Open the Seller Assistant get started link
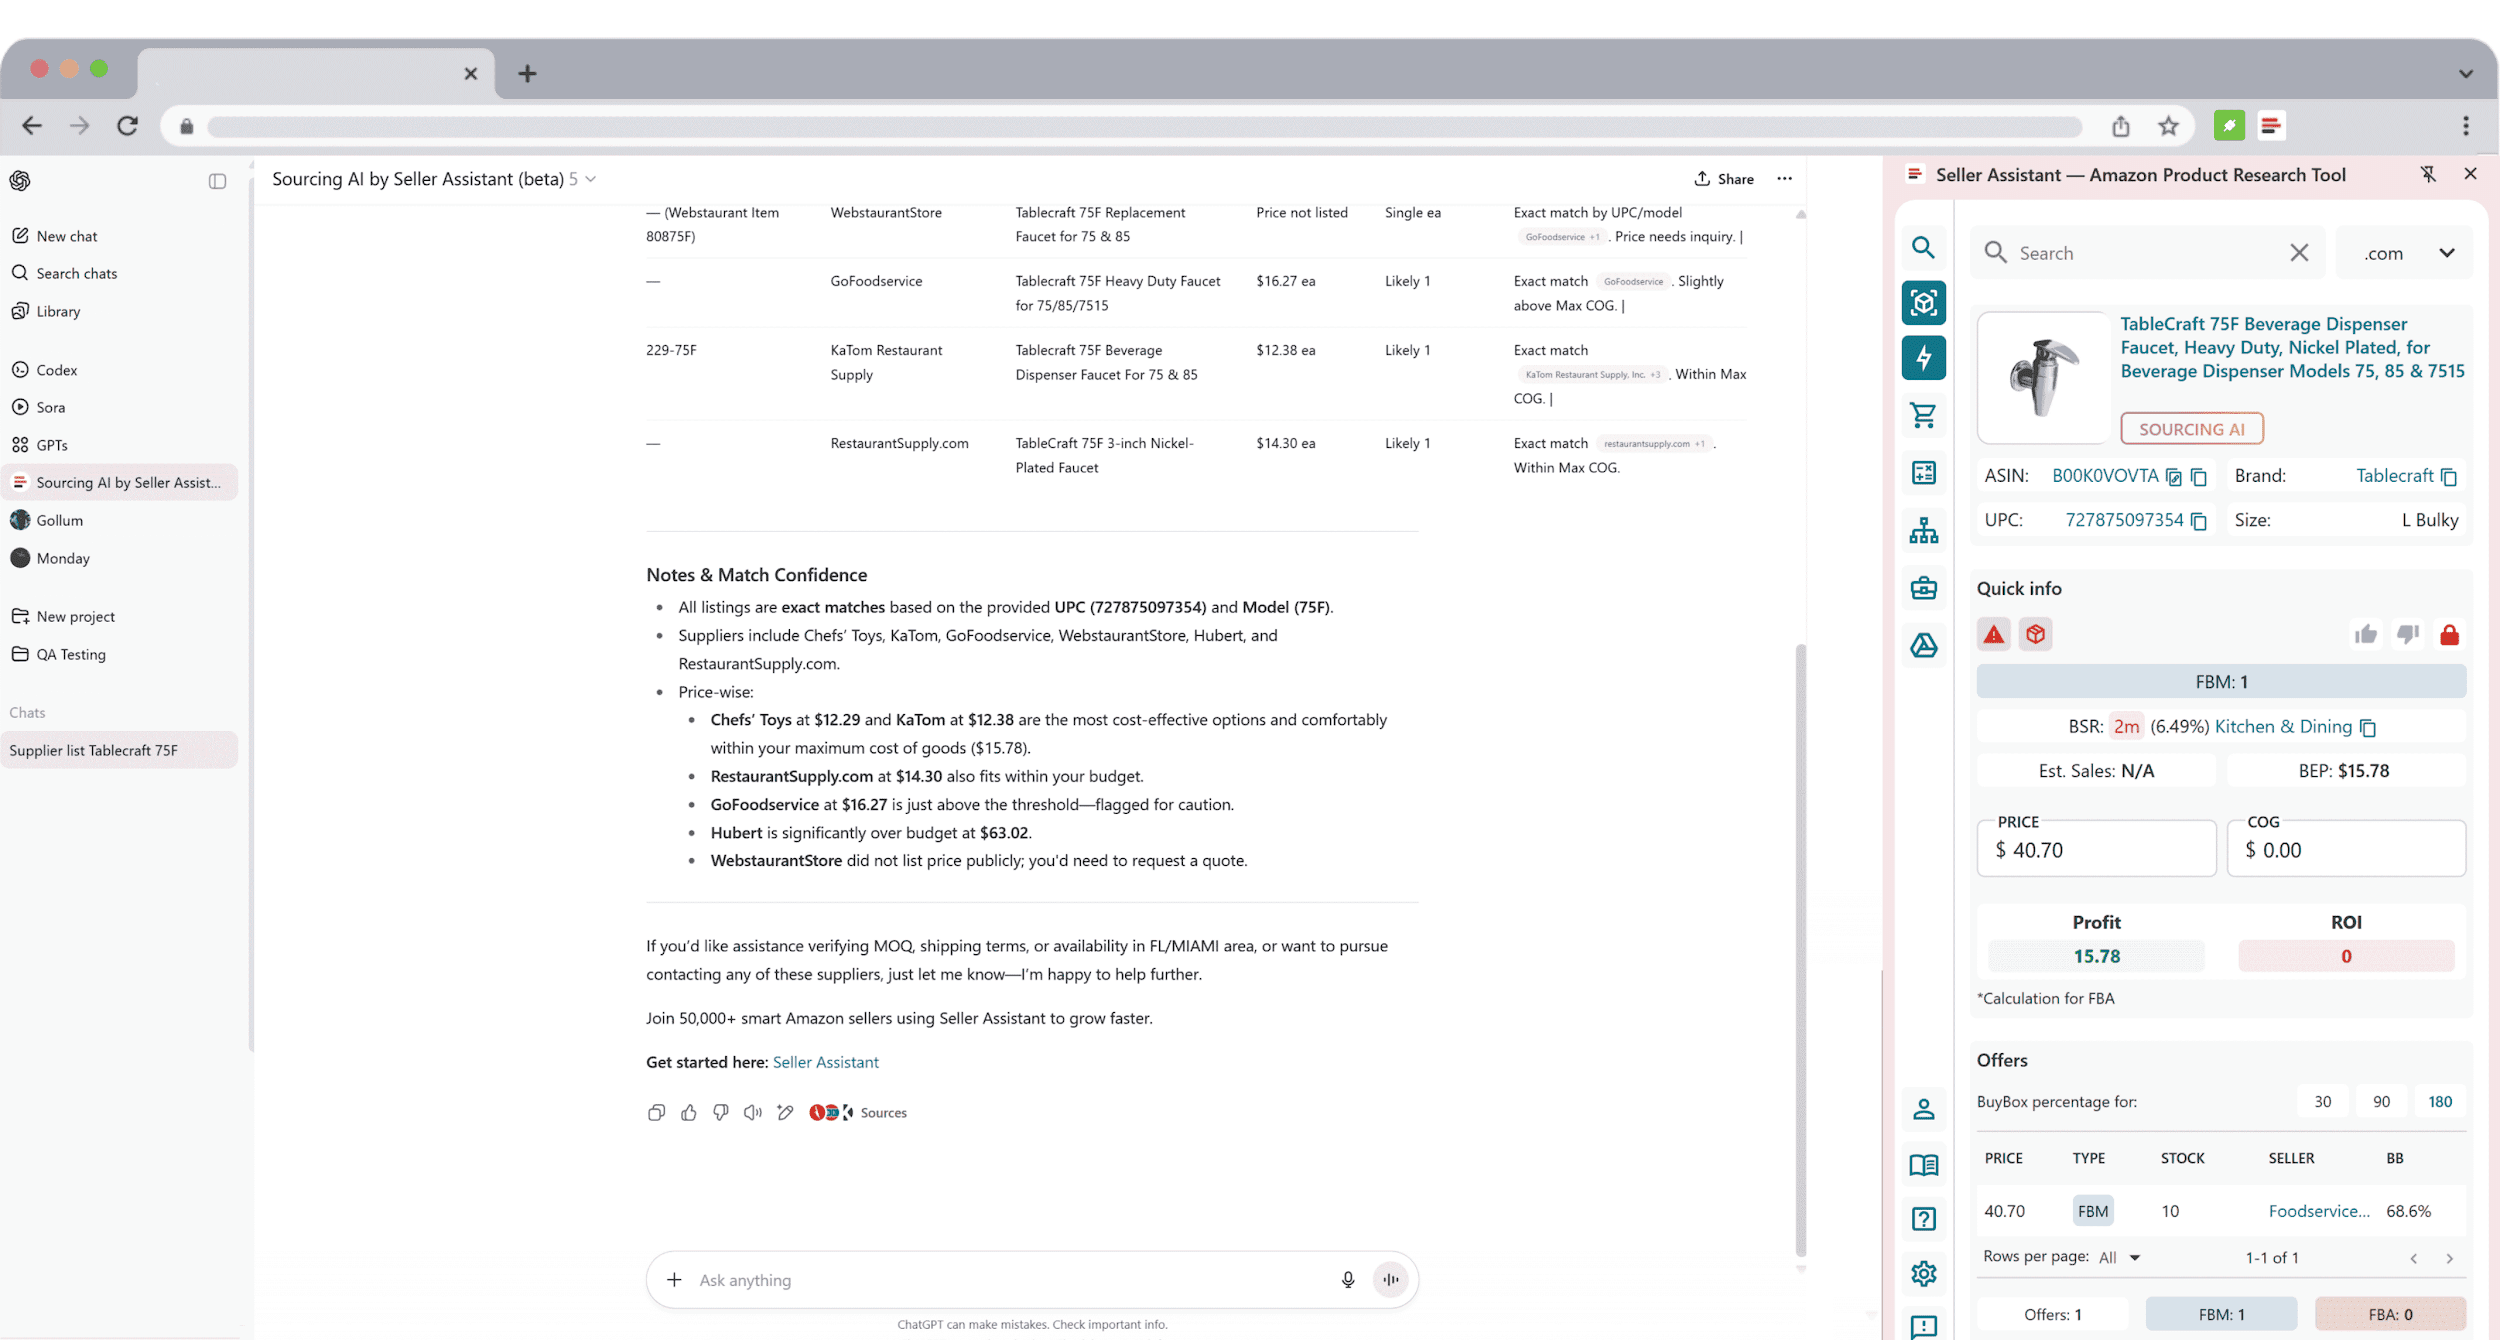 click(825, 1062)
